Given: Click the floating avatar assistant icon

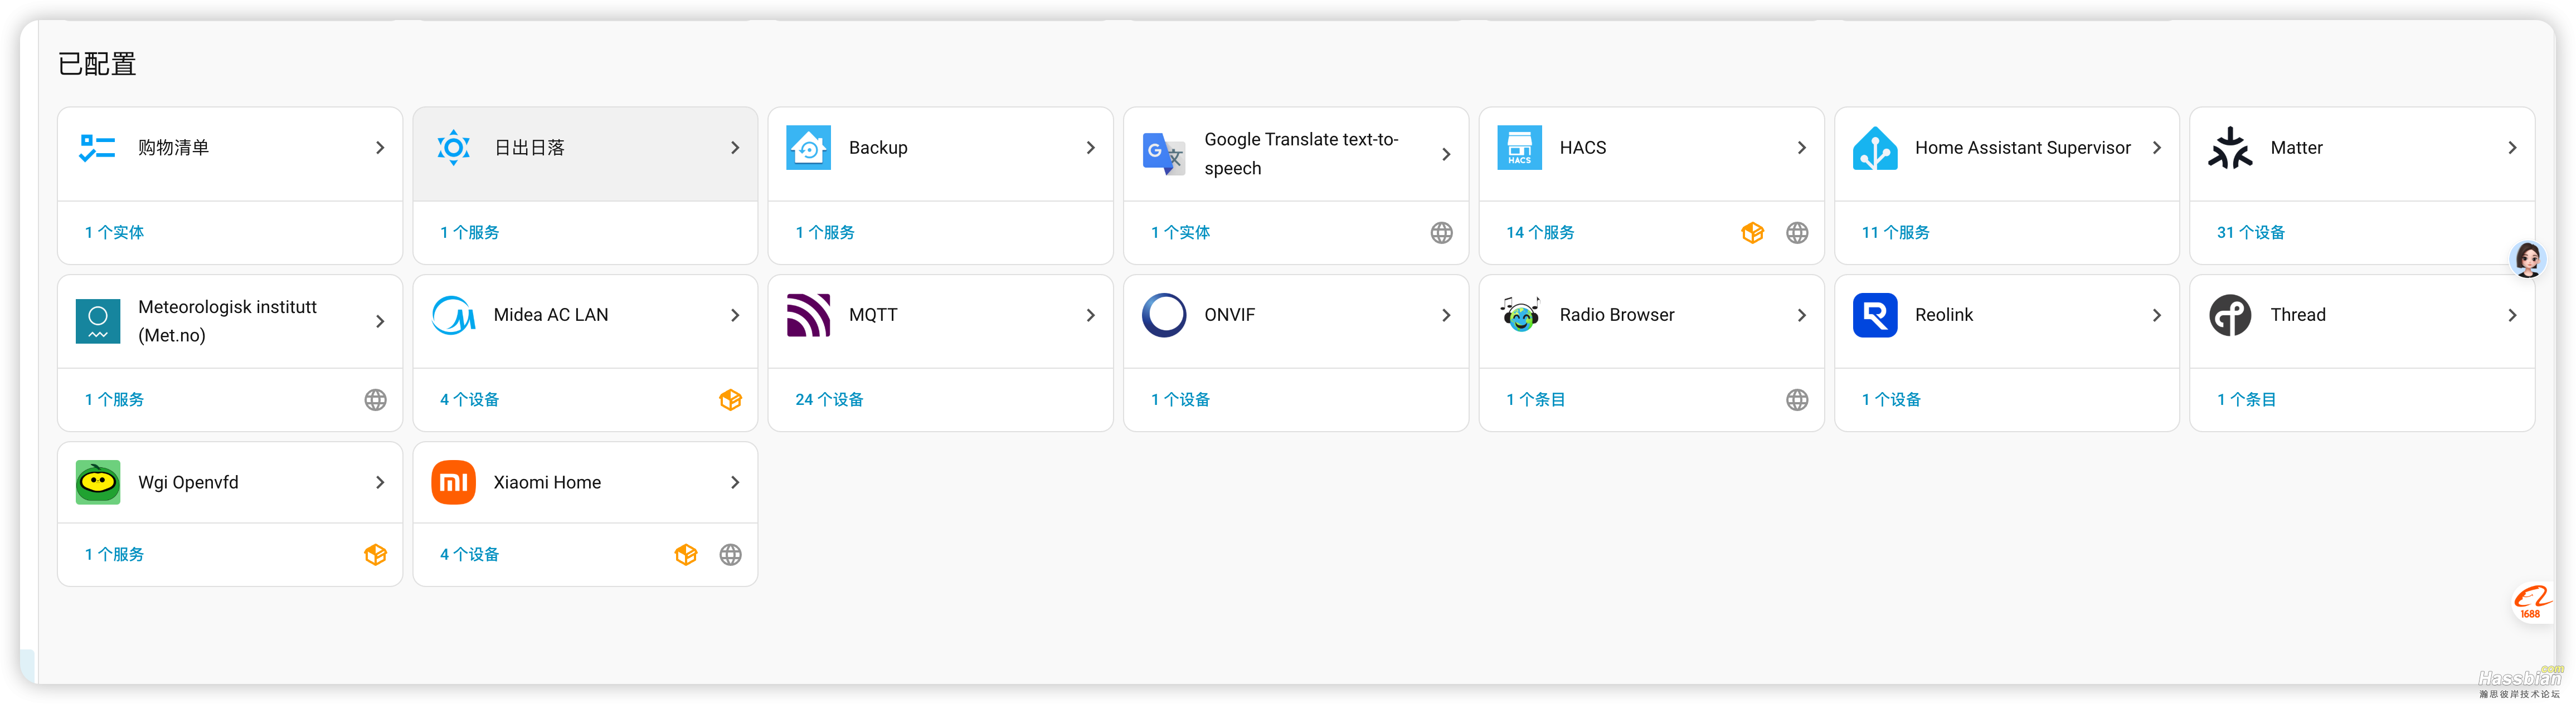Looking at the screenshot, I should pyautogui.click(x=2528, y=260).
